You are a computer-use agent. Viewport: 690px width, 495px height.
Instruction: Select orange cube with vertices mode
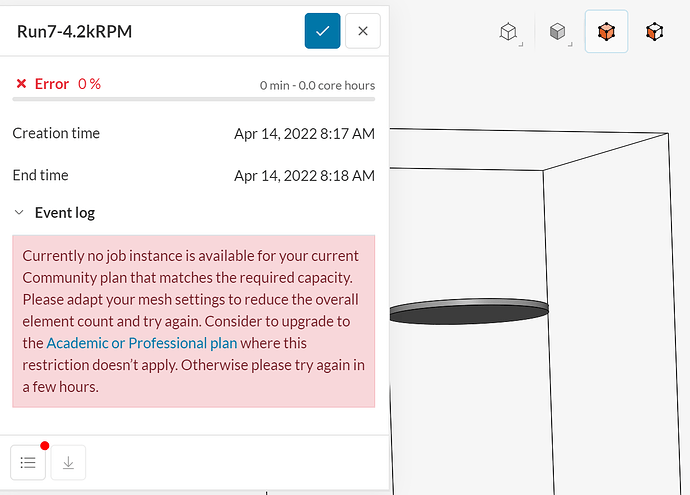(654, 32)
